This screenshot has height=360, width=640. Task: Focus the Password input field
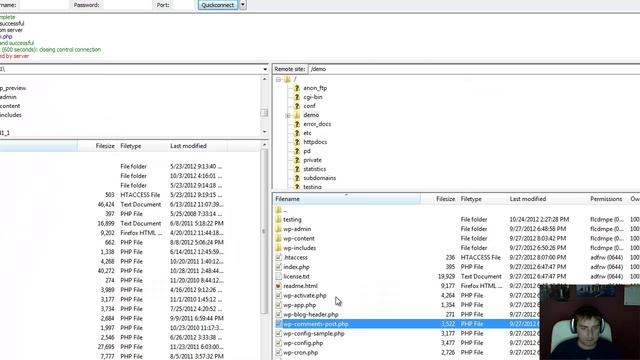[128, 5]
